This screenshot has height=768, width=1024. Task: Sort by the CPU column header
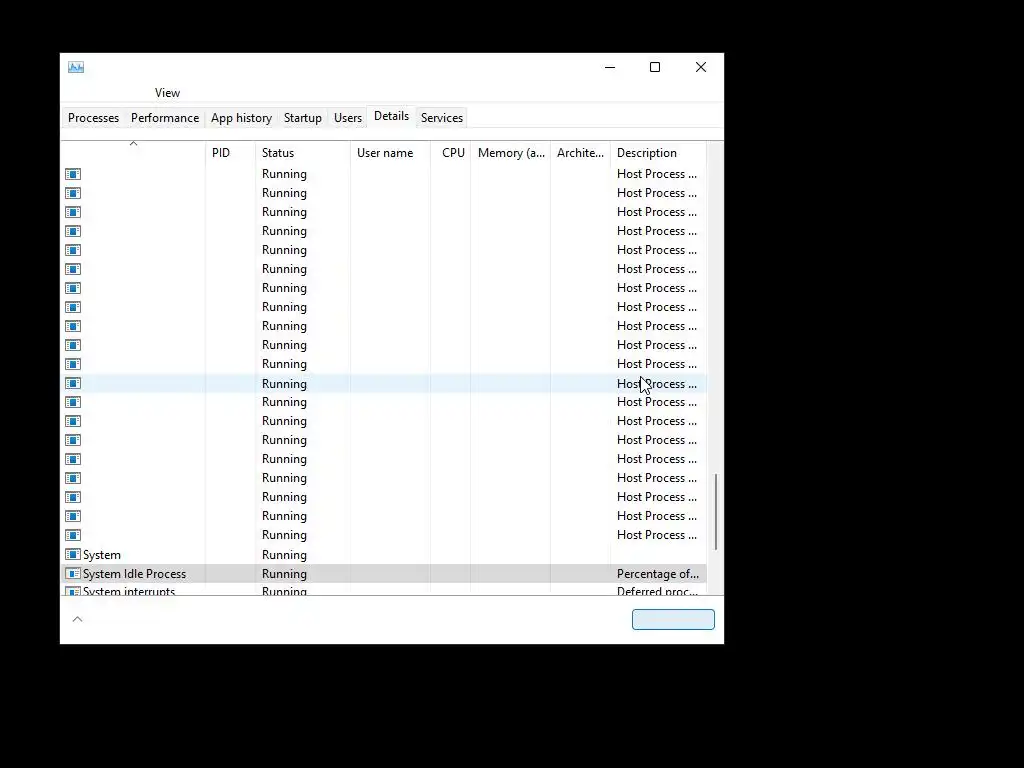click(x=451, y=153)
